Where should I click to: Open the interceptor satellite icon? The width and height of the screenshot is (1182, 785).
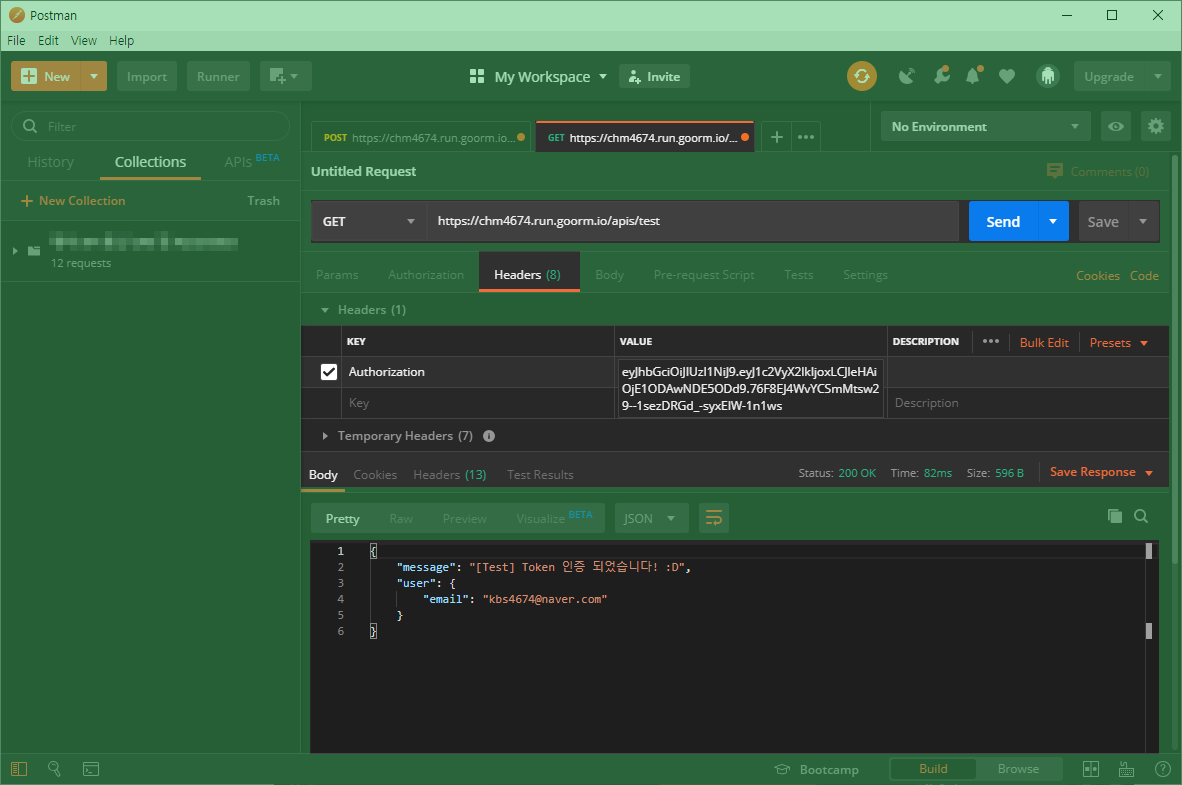point(907,76)
